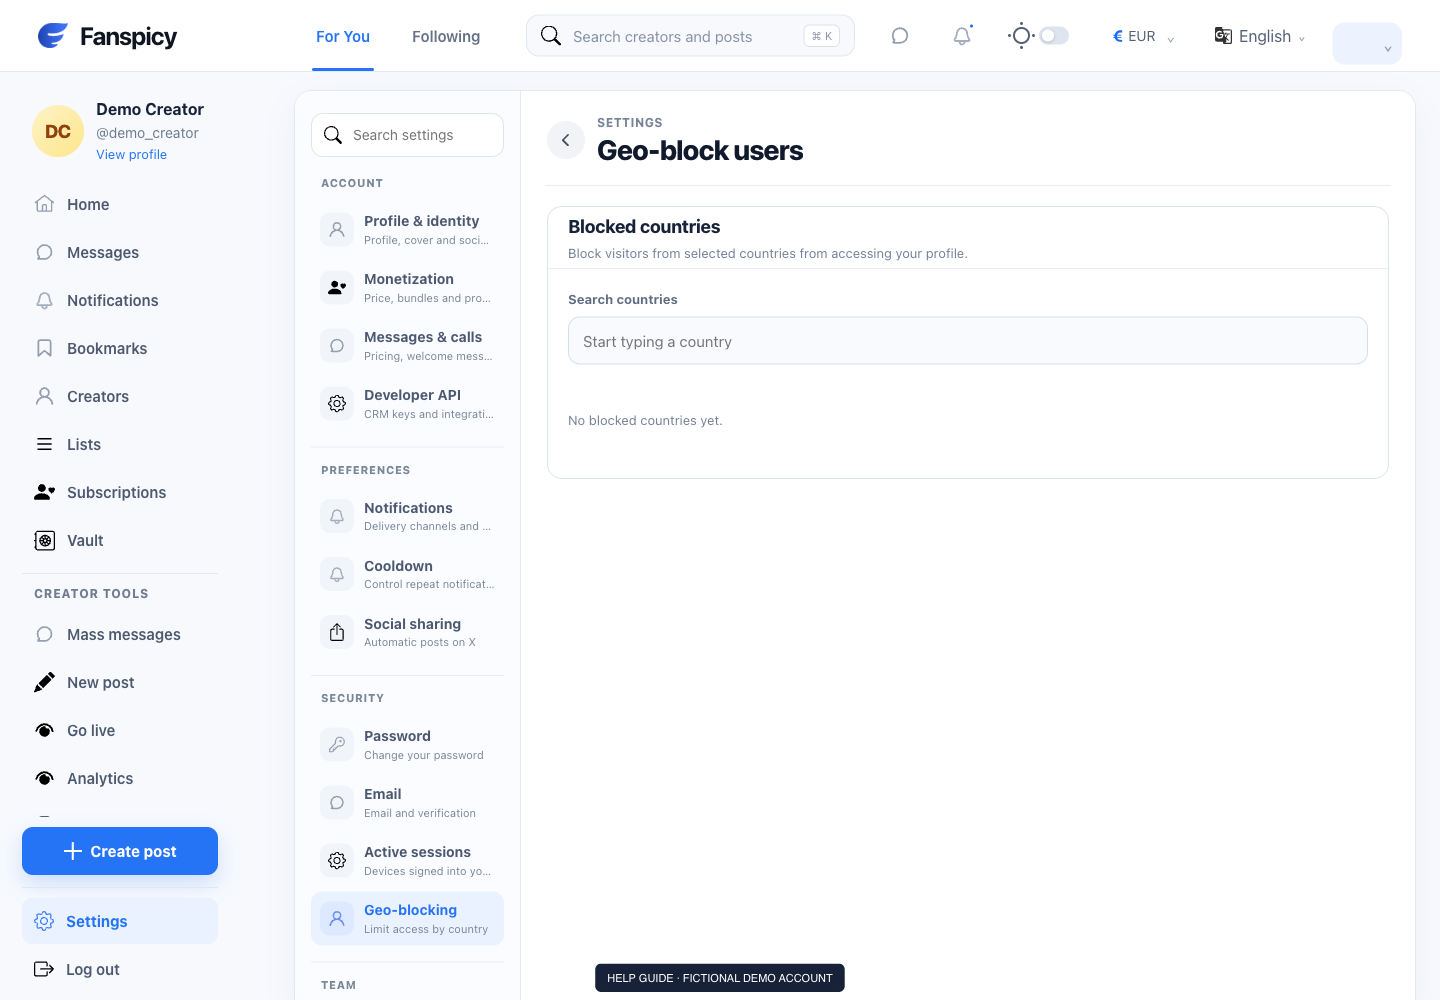Screen dimensions: 1440x1000
Task: Open Profile & identity settings
Action: click(407, 229)
